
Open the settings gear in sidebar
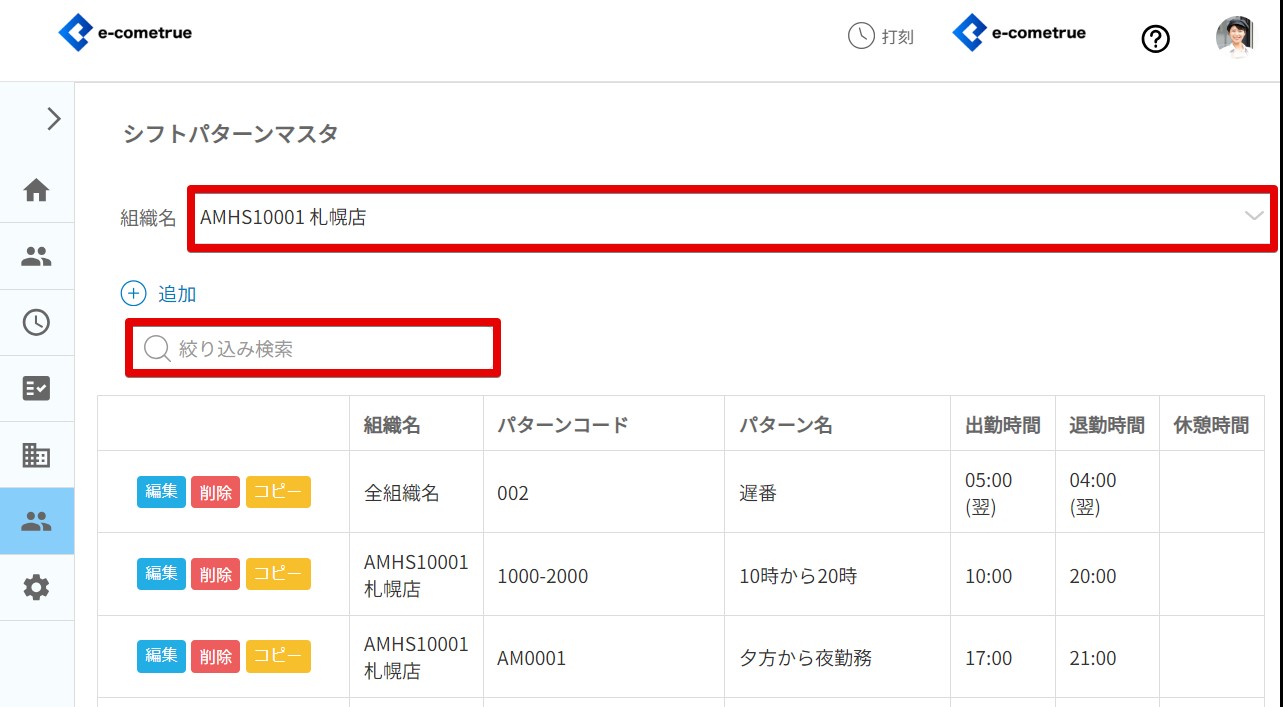coord(36,587)
